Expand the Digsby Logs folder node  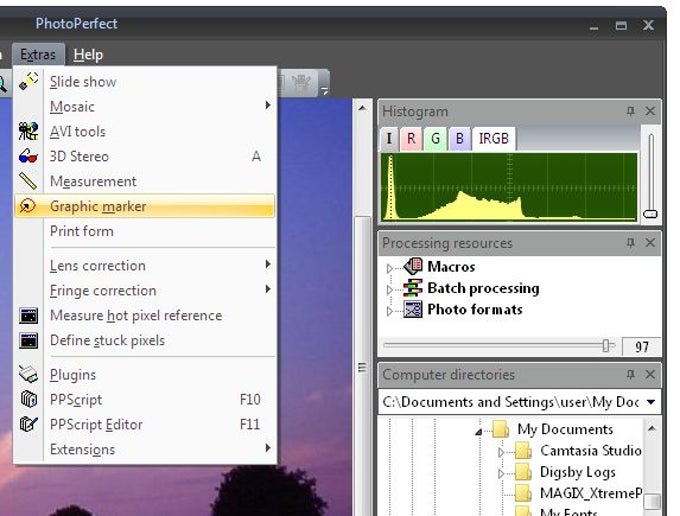[x=501, y=474]
